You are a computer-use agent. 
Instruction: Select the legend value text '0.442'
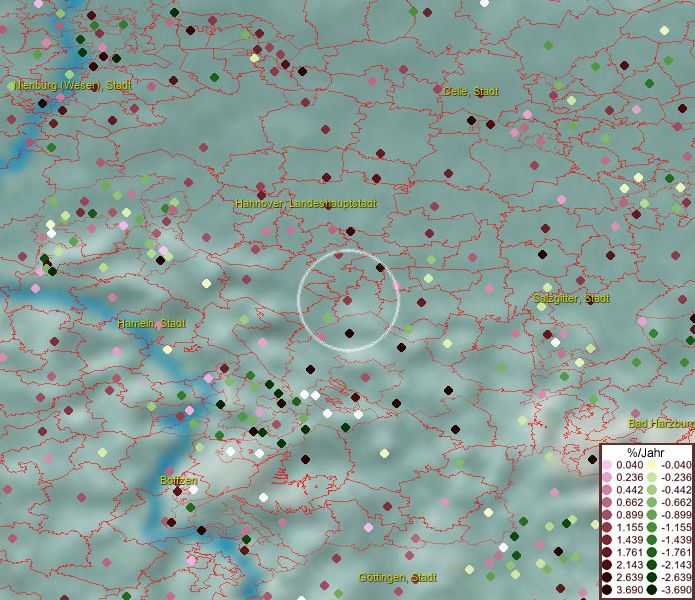pyautogui.click(x=629, y=490)
